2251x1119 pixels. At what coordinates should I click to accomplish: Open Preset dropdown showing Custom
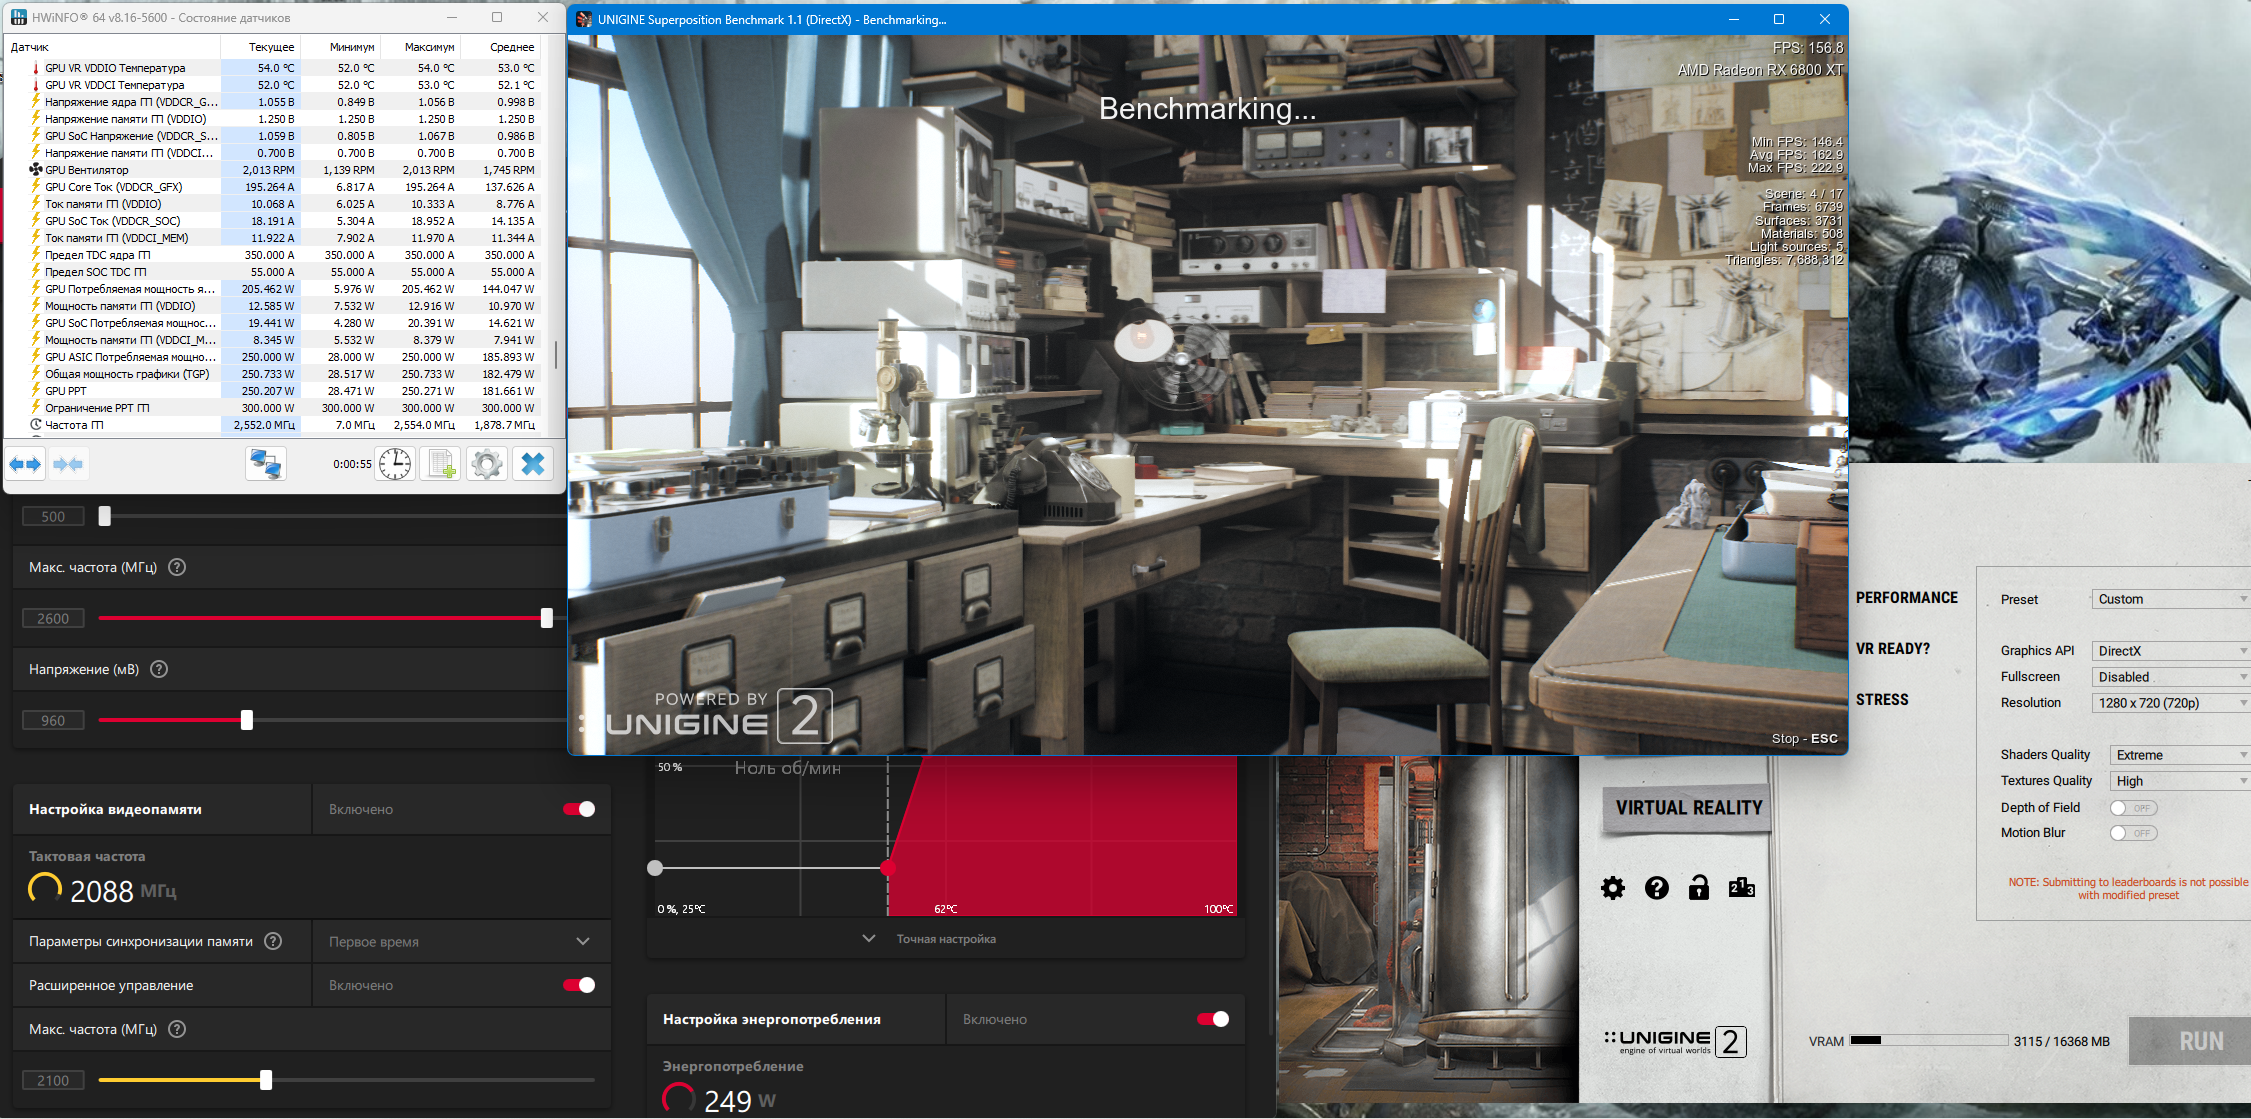coord(2169,599)
